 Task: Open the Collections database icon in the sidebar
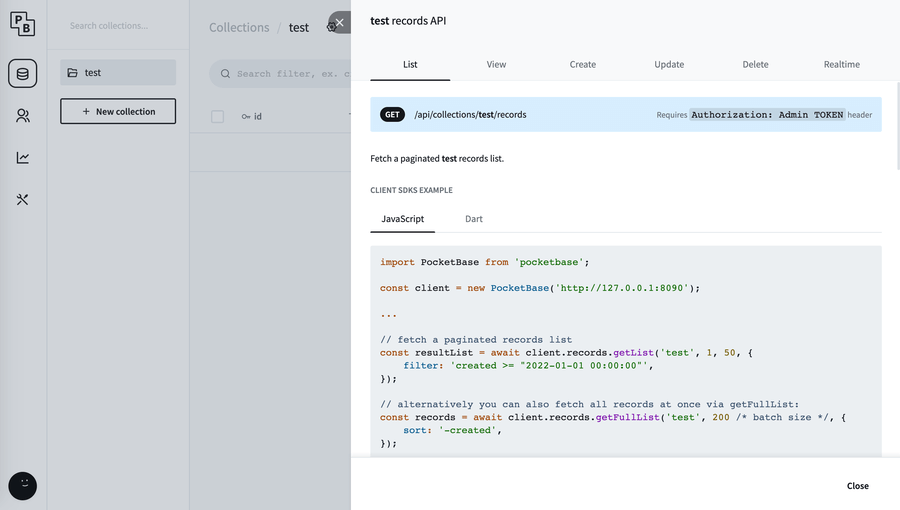click(22, 73)
